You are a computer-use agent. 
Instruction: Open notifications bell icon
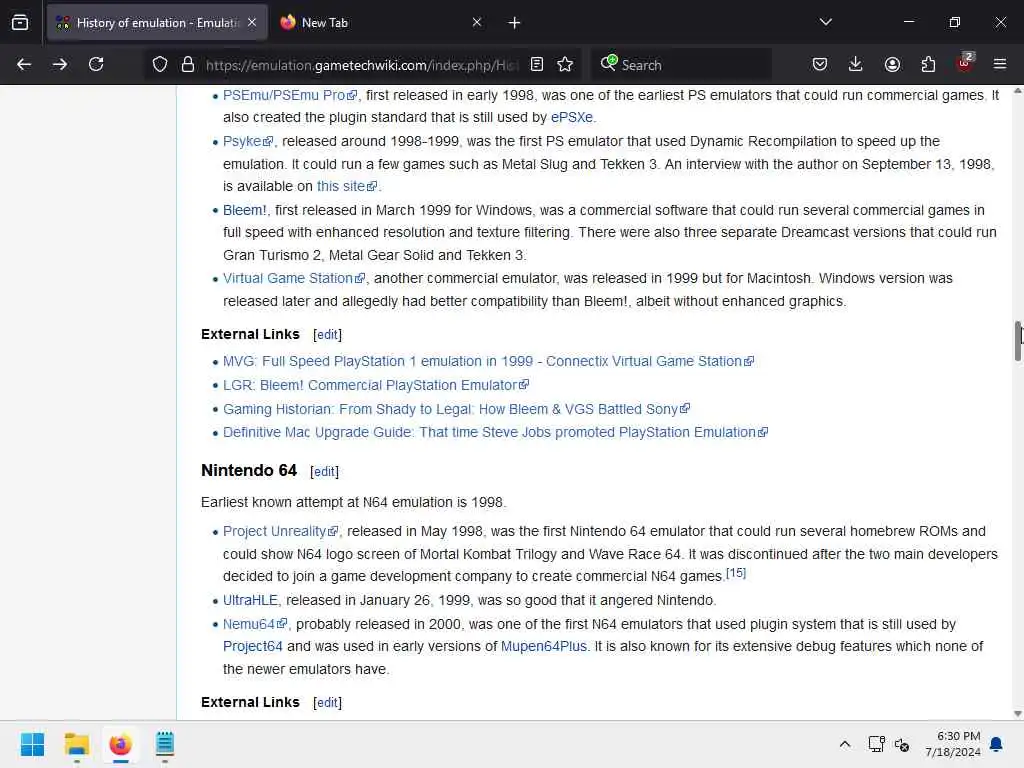pyautogui.click(x=997, y=744)
